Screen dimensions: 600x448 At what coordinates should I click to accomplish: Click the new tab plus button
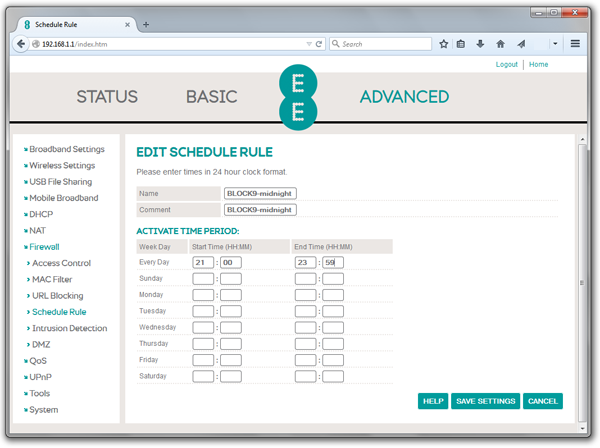point(146,24)
